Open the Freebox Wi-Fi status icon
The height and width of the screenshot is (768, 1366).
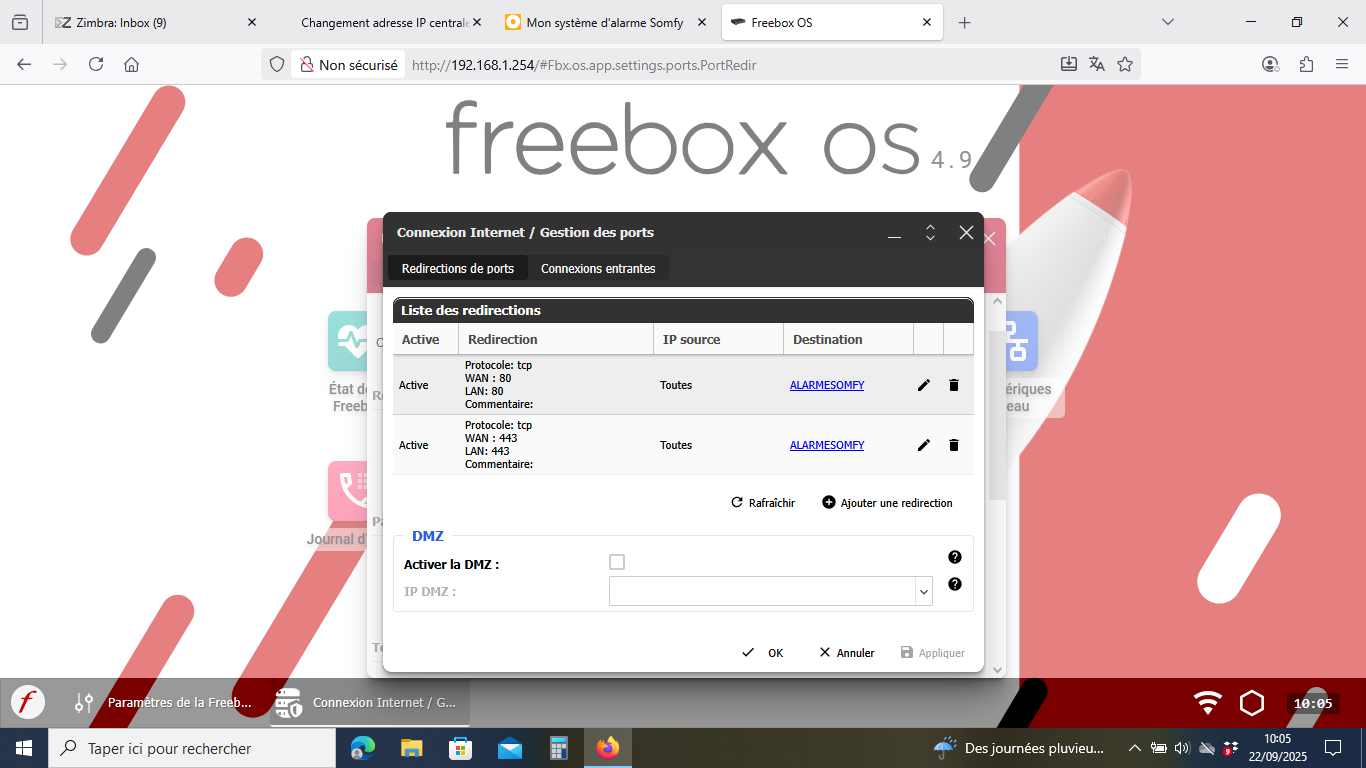1208,703
